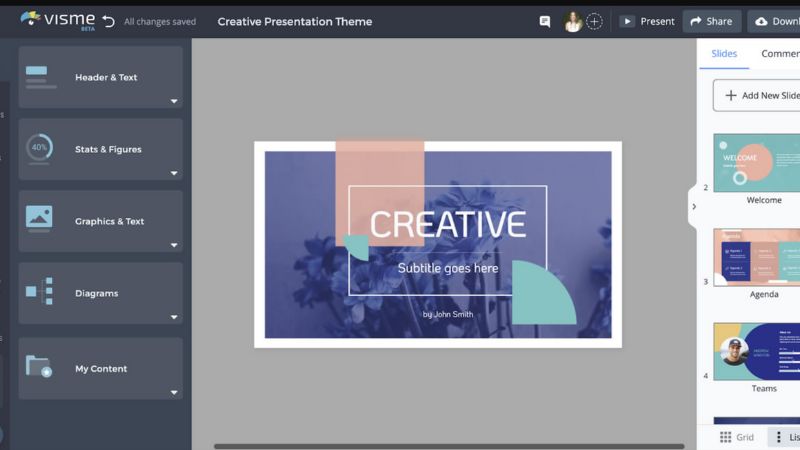The width and height of the screenshot is (800, 450).
Task: Open the My Content folder icon
Action: 39,367
